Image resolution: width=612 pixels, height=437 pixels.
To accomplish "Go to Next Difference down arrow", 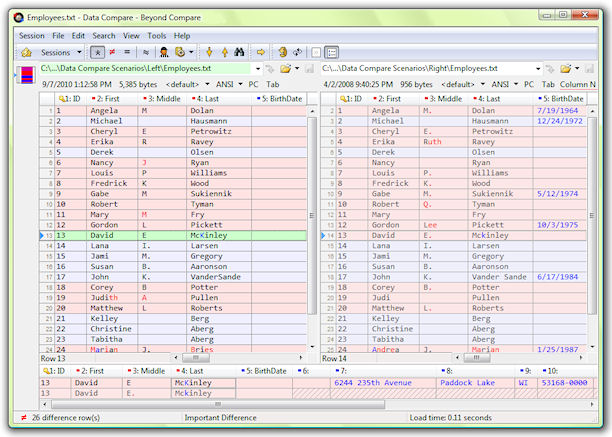I will click(209, 52).
